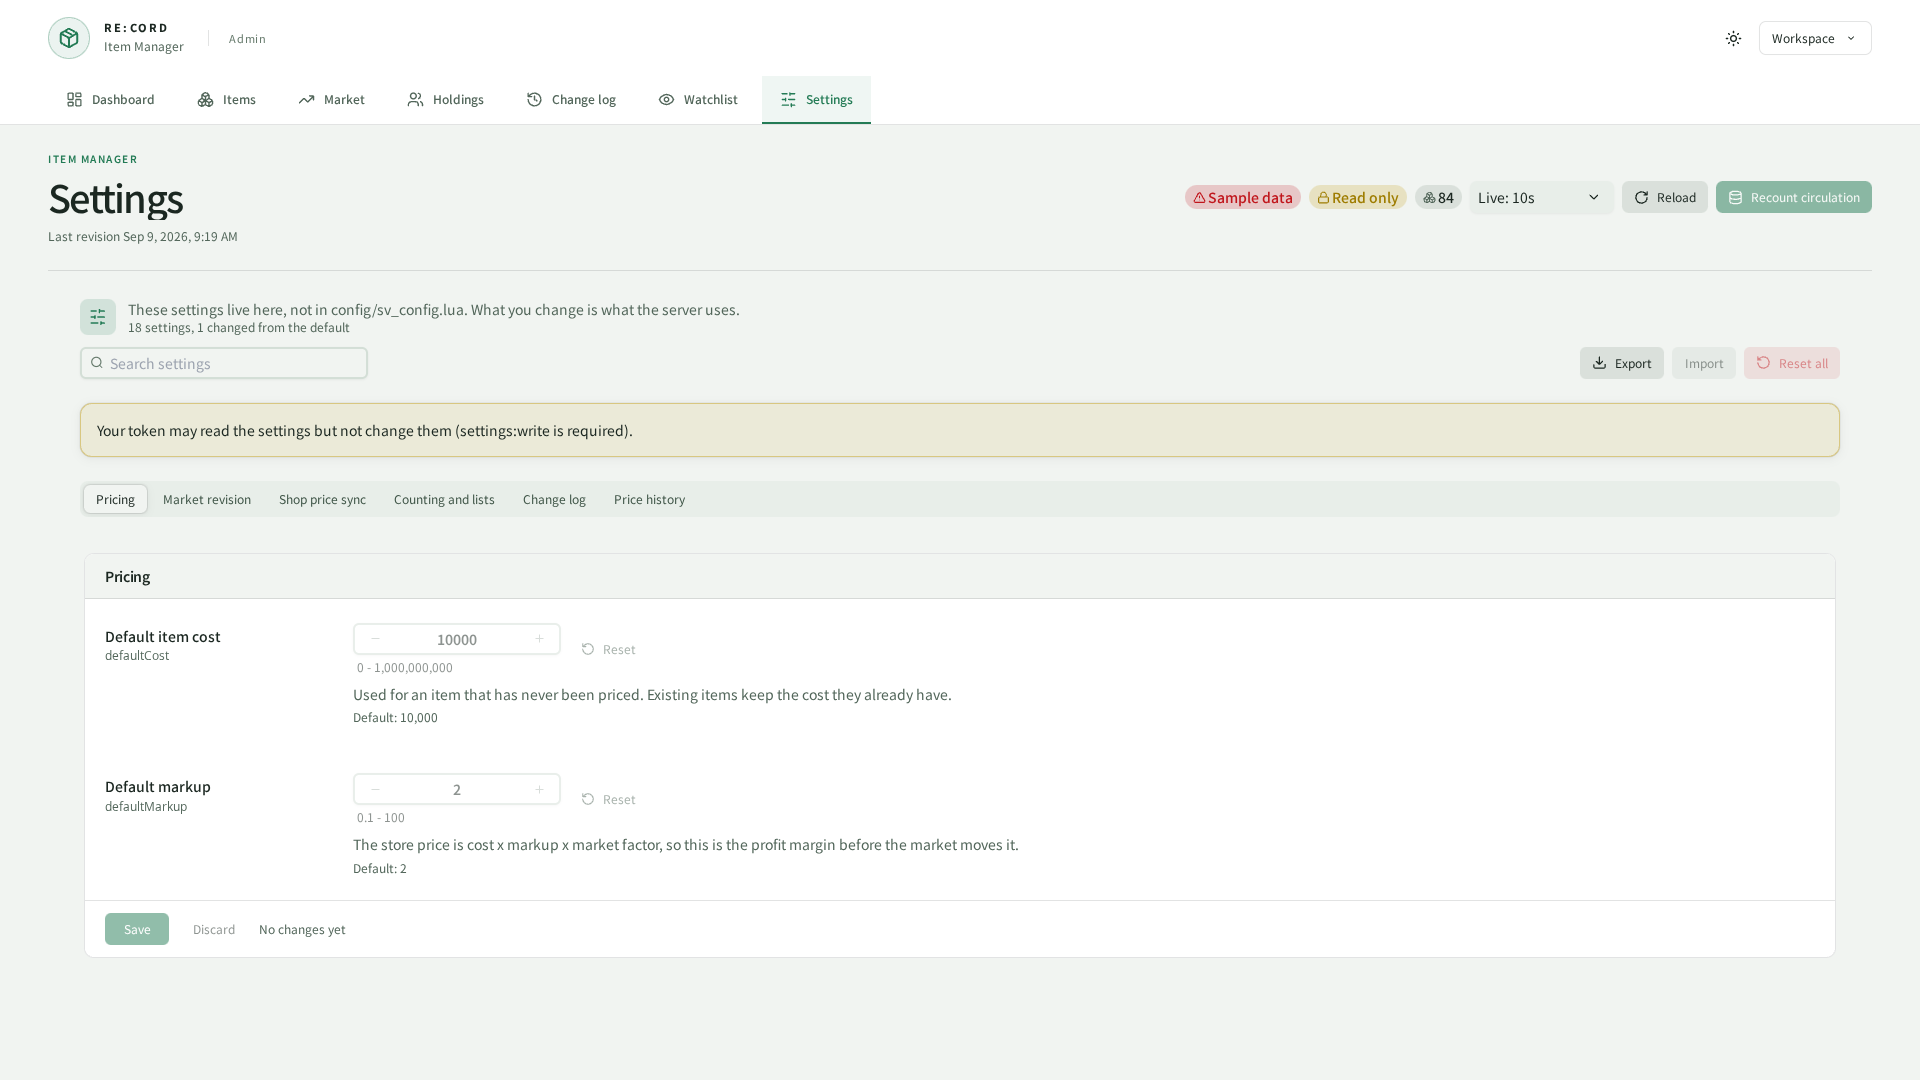Click the Reload button
The image size is (1920, 1080).
pos(1665,197)
